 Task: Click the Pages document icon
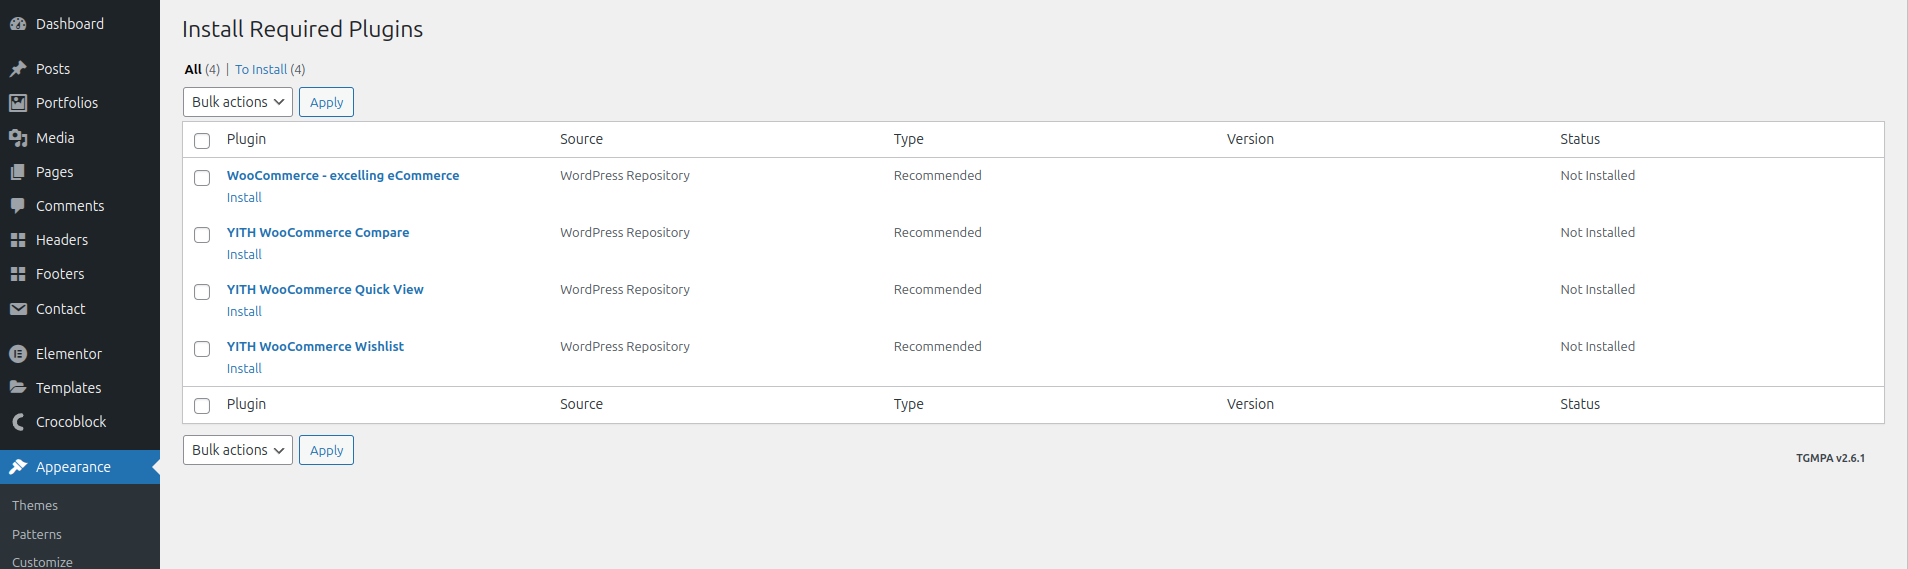[x=18, y=172]
